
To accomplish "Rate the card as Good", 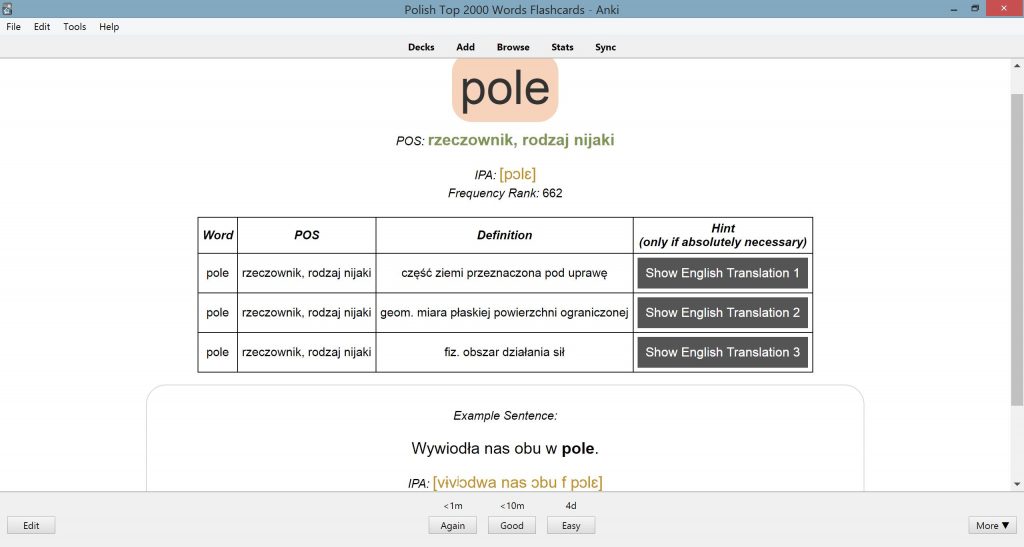I will pyautogui.click(x=512, y=525).
